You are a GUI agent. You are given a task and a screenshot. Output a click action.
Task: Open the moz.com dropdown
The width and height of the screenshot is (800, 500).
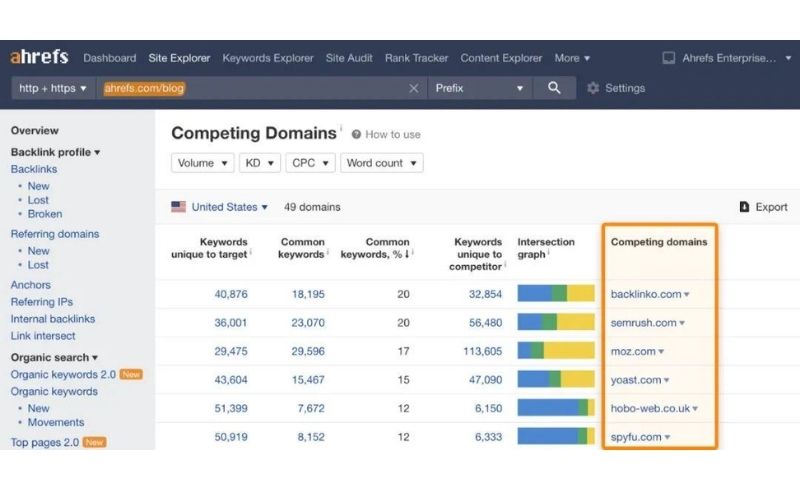pyautogui.click(x=661, y=352)
